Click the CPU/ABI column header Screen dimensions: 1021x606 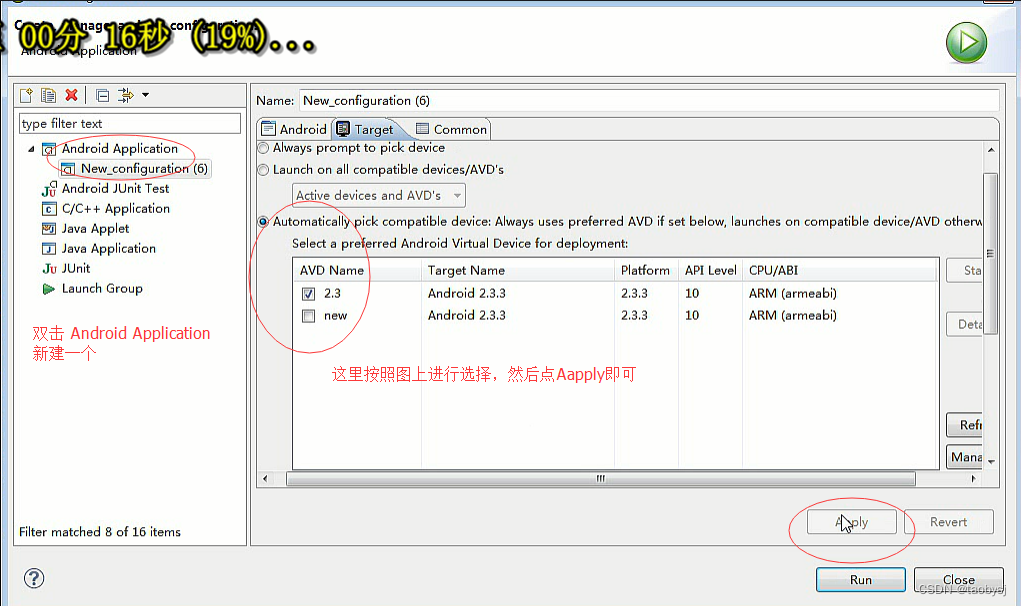pyautogui.click(x=840, y=270)
